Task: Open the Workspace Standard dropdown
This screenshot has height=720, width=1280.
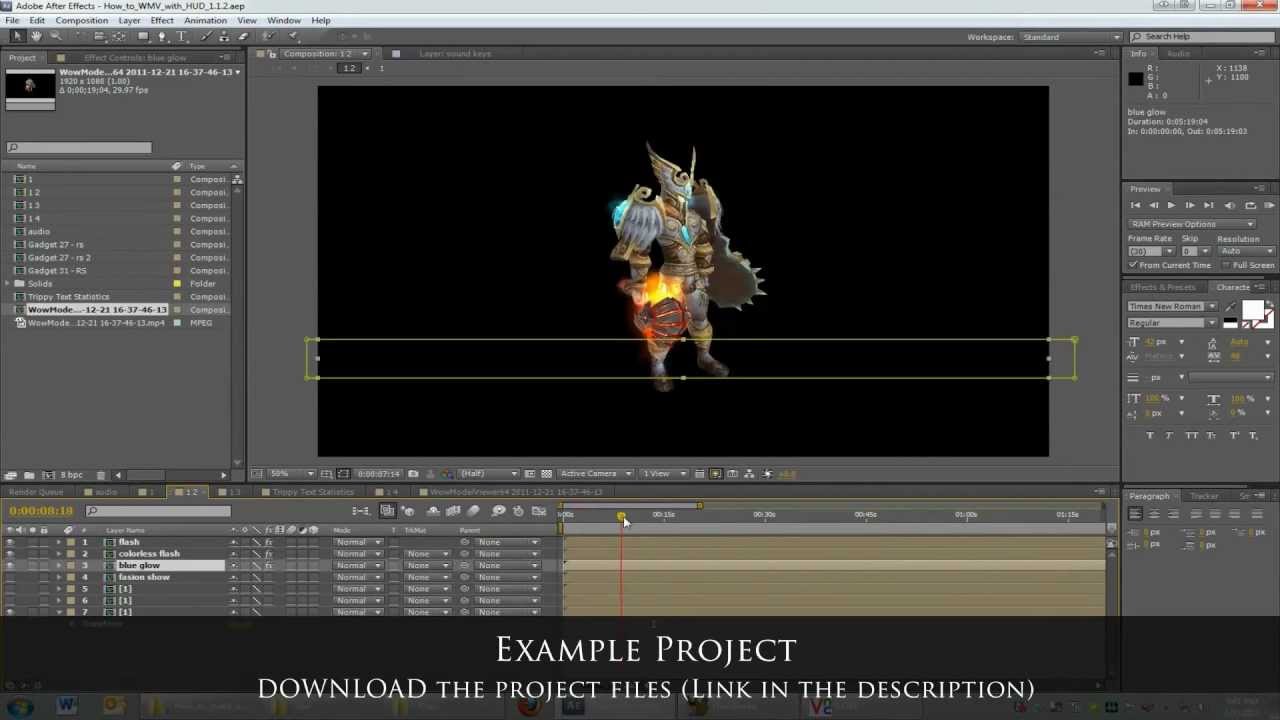Action: [1070, 37]
